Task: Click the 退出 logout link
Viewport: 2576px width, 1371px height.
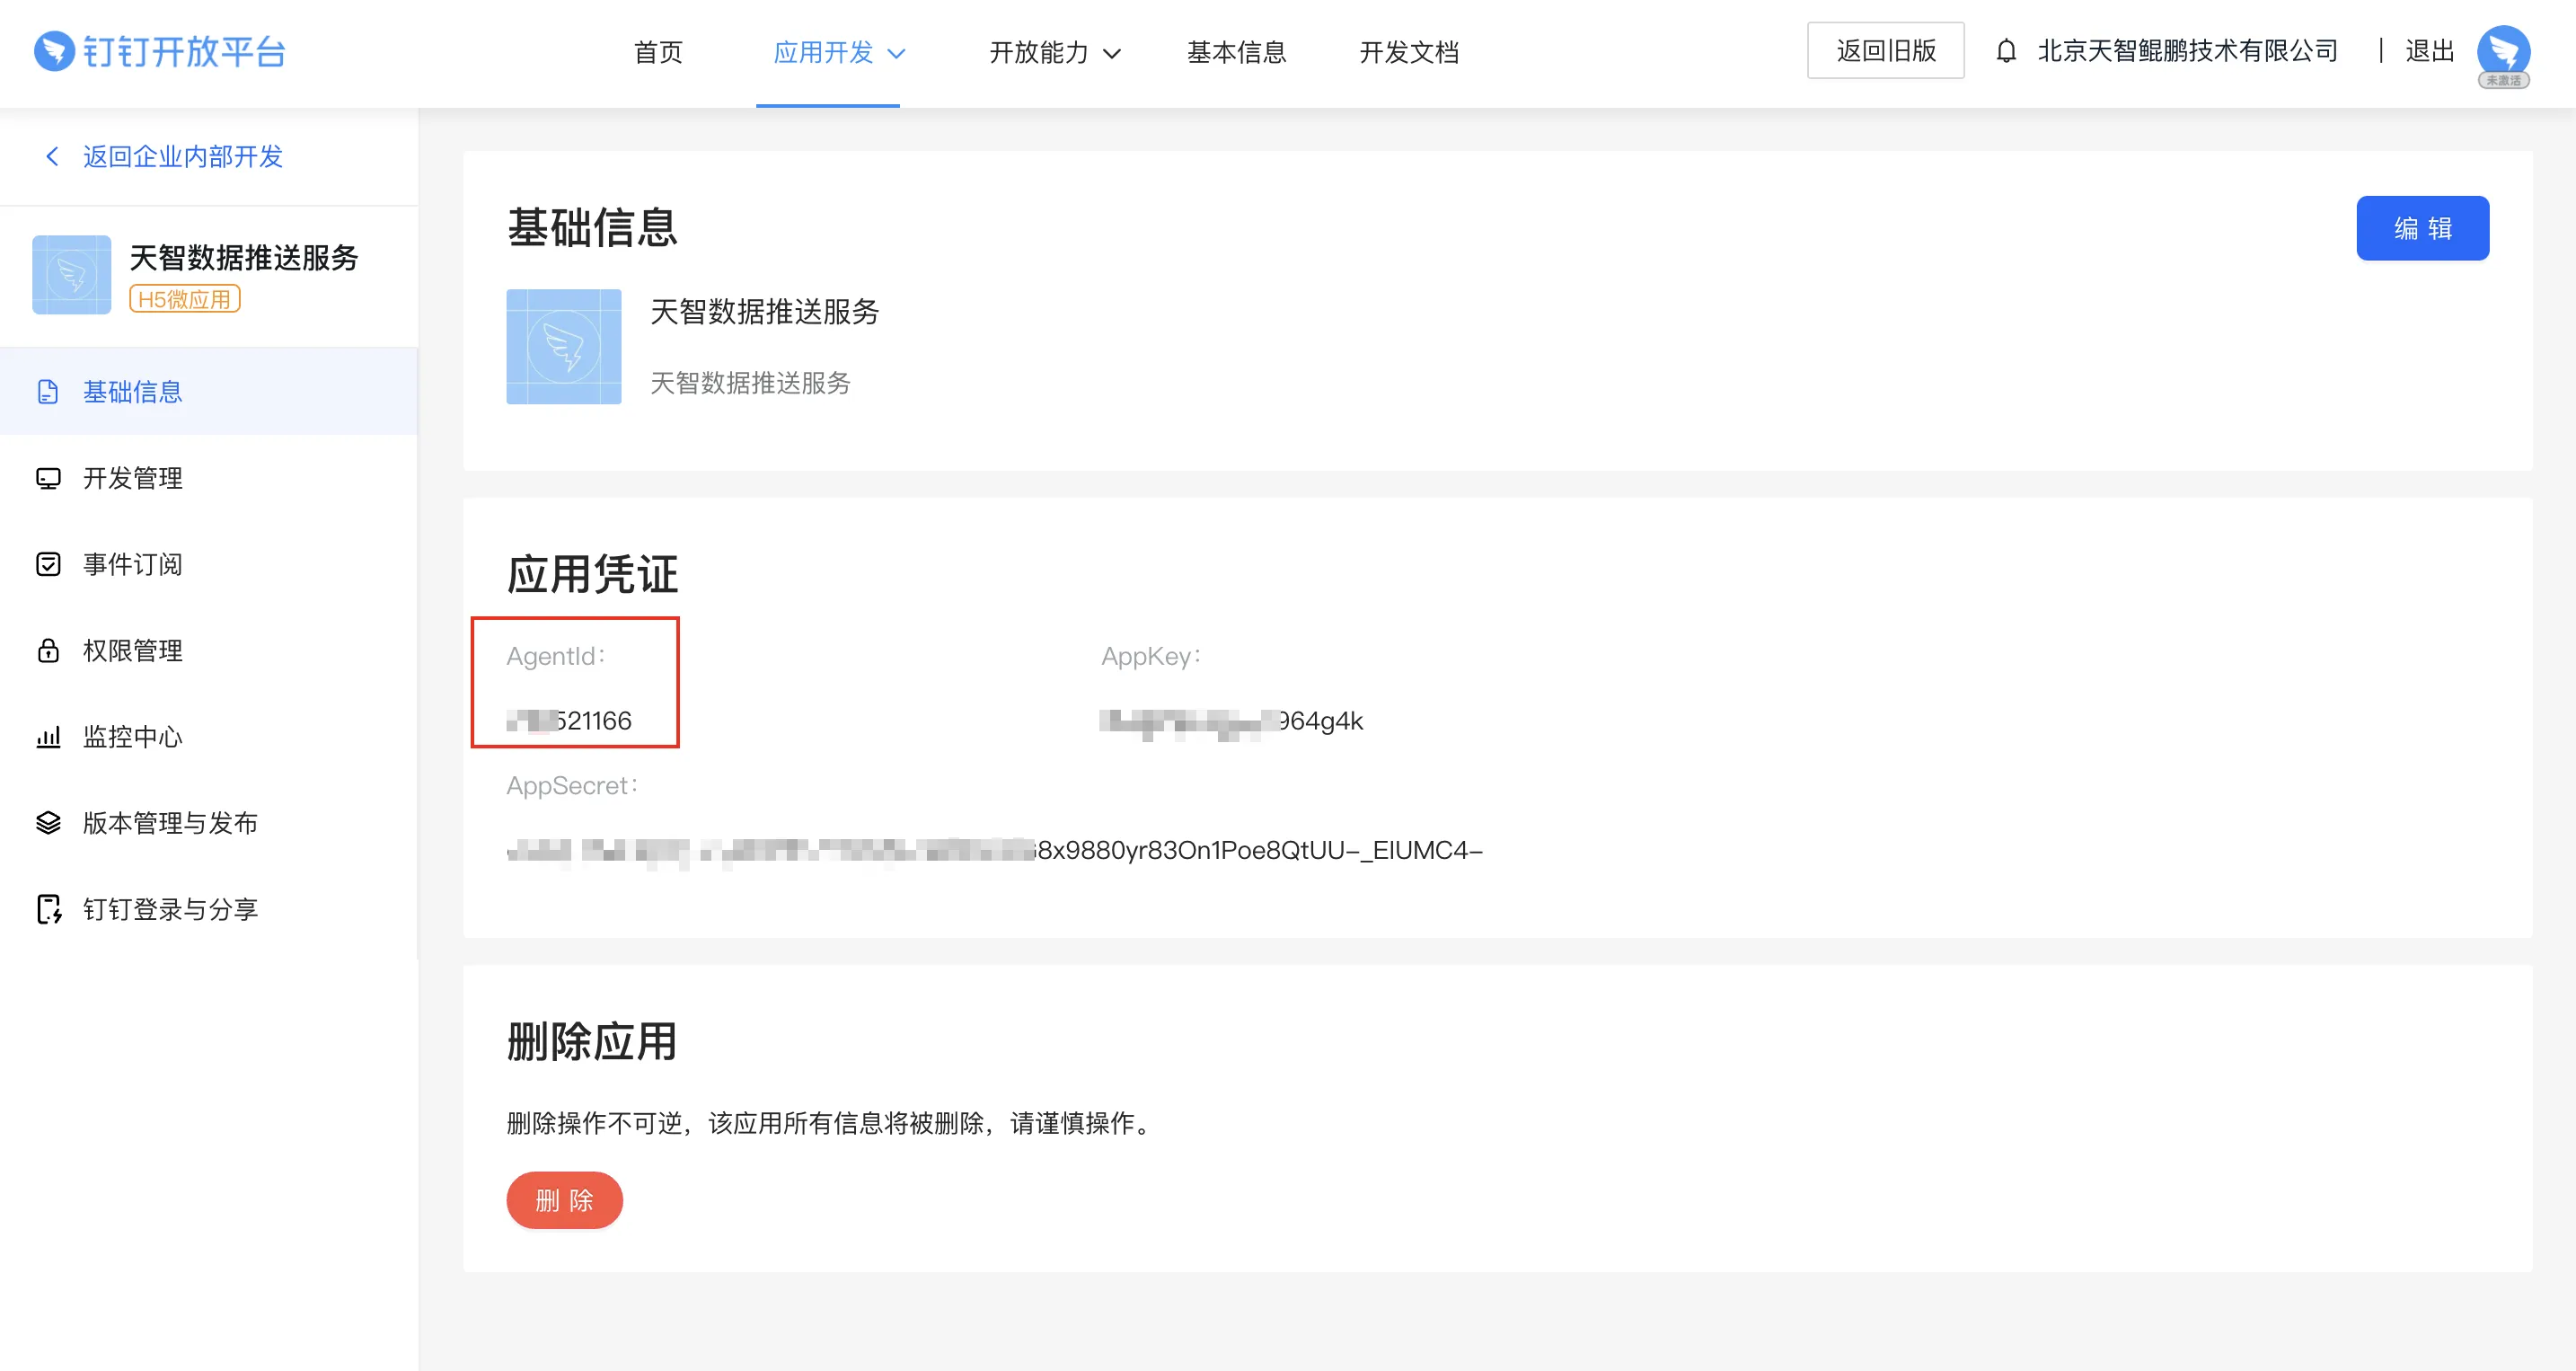Action: (x=2429, y=51)
